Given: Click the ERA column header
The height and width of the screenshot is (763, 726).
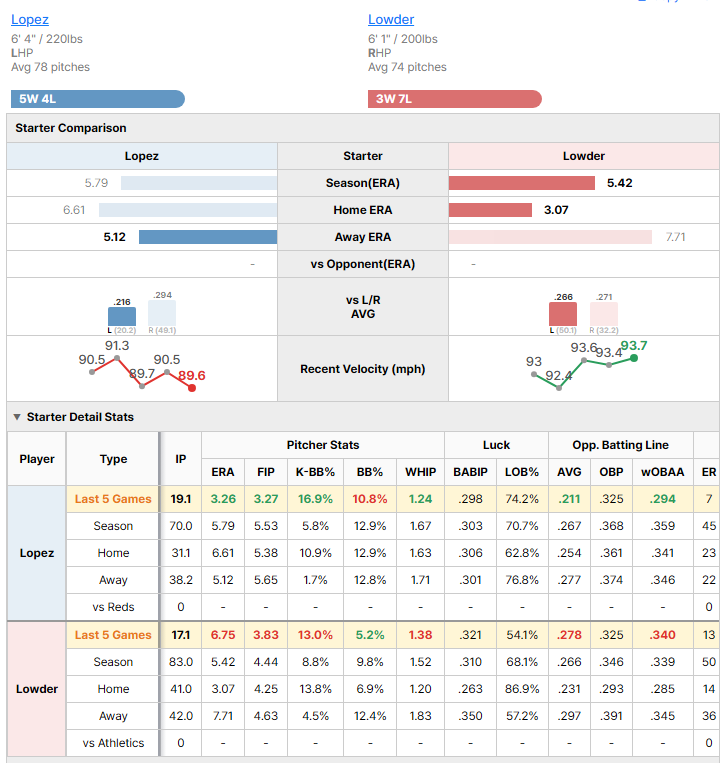Looking at the screenshot, I should [223, 472].
